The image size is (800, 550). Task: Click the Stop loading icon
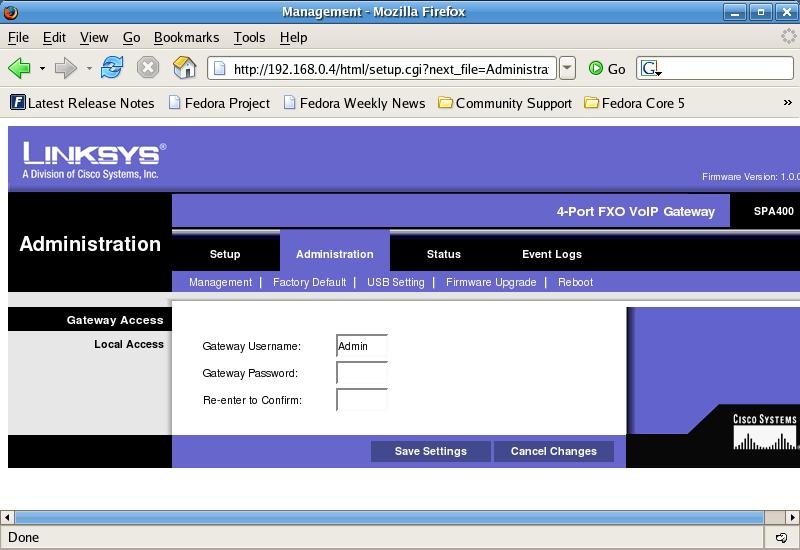click(x=148, y=68)
